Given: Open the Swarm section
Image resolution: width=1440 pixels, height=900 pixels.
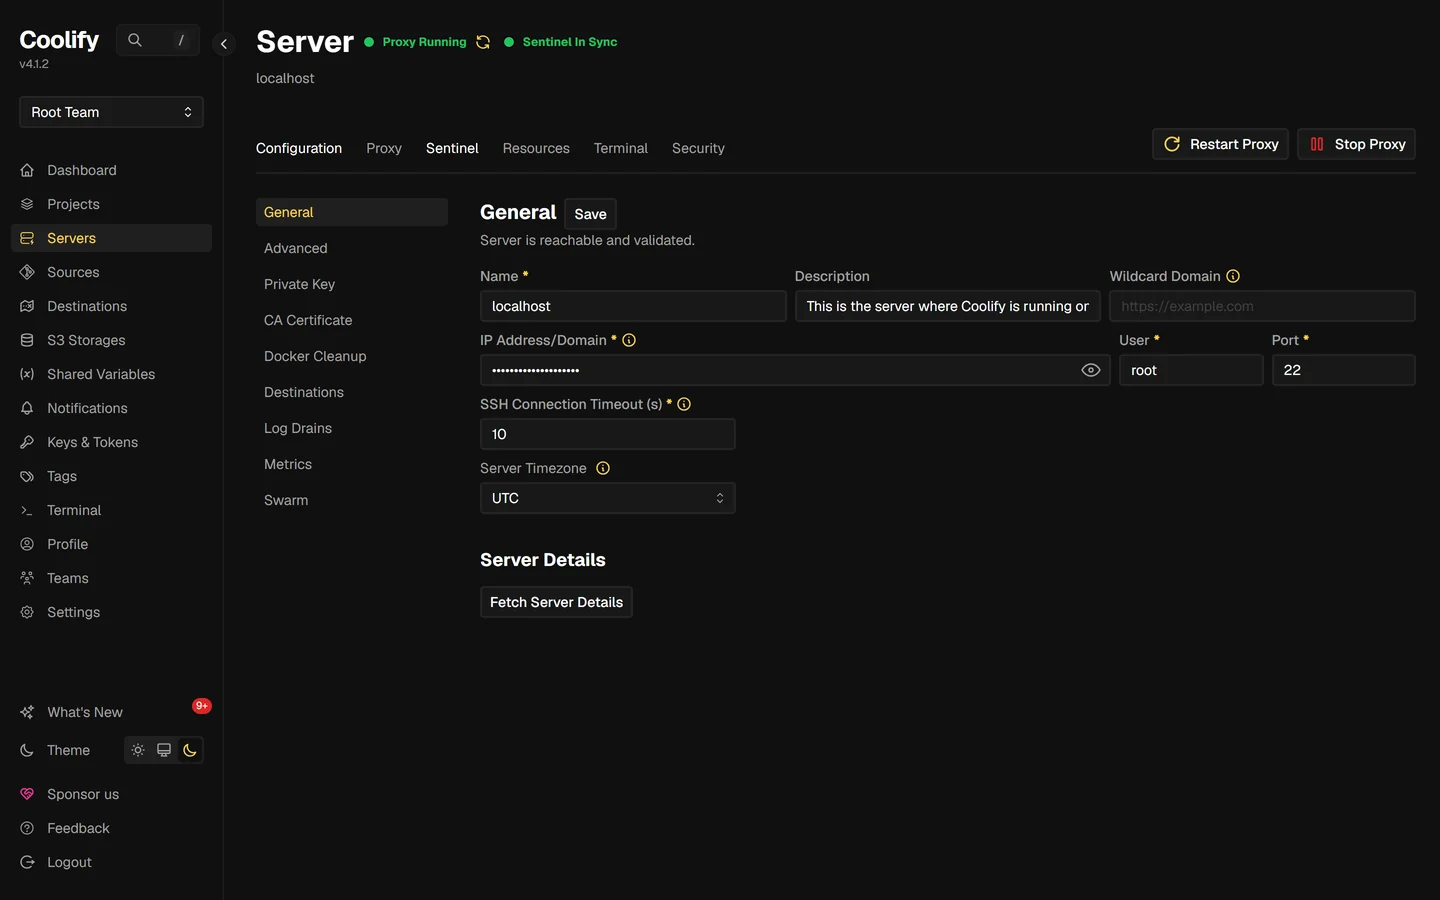Looking at the screenshot, I should pos(352,500).
